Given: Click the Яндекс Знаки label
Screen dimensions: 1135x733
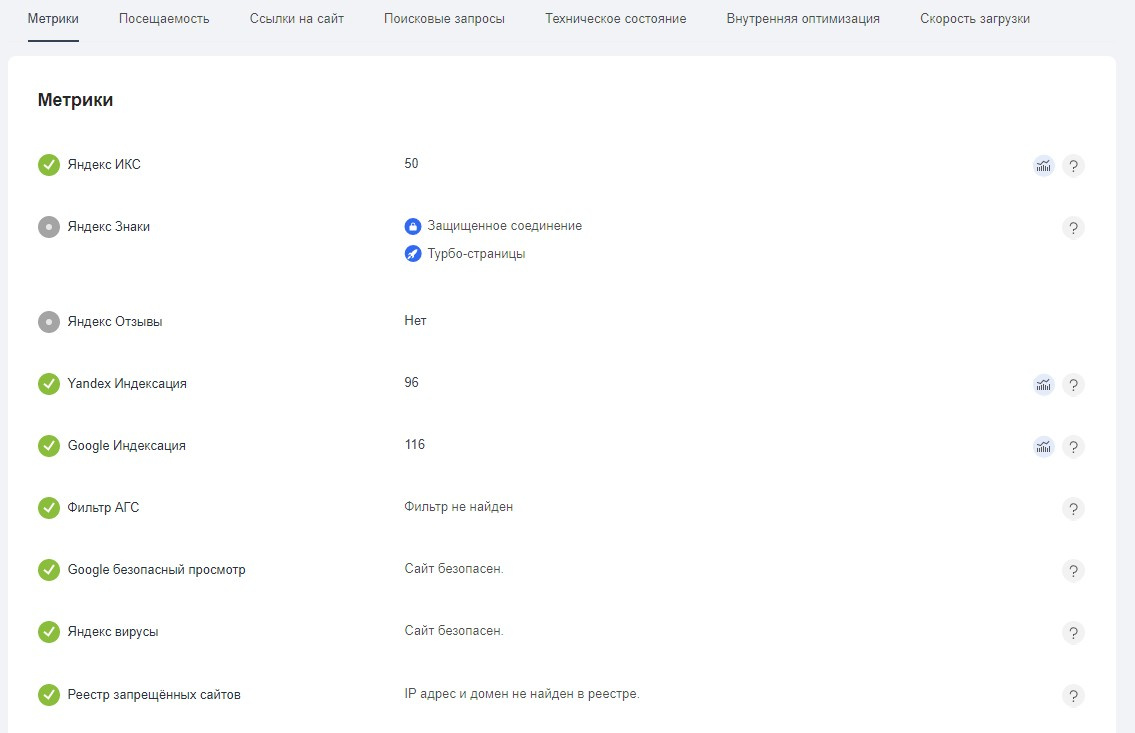Looking at the screenshot, I should 109,227.
